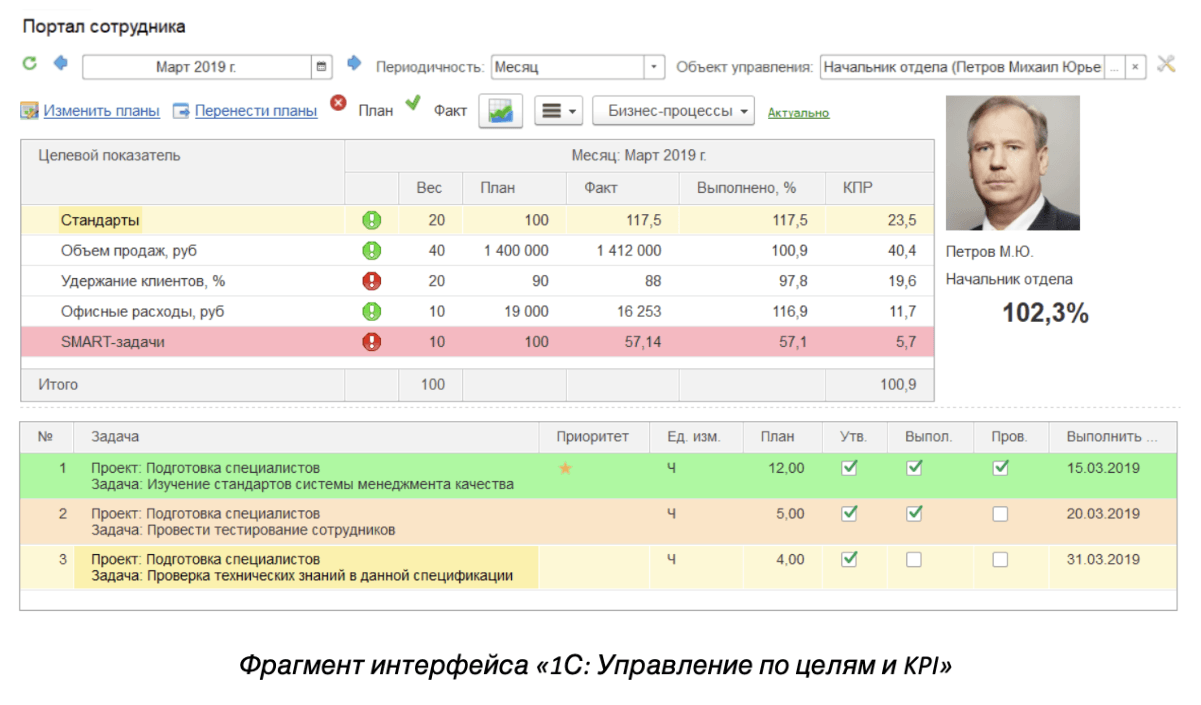Select the task Провести тестирование сотрудников
Screen dimensions: 1201x705
pyautogui.click(x=598, y=522)
